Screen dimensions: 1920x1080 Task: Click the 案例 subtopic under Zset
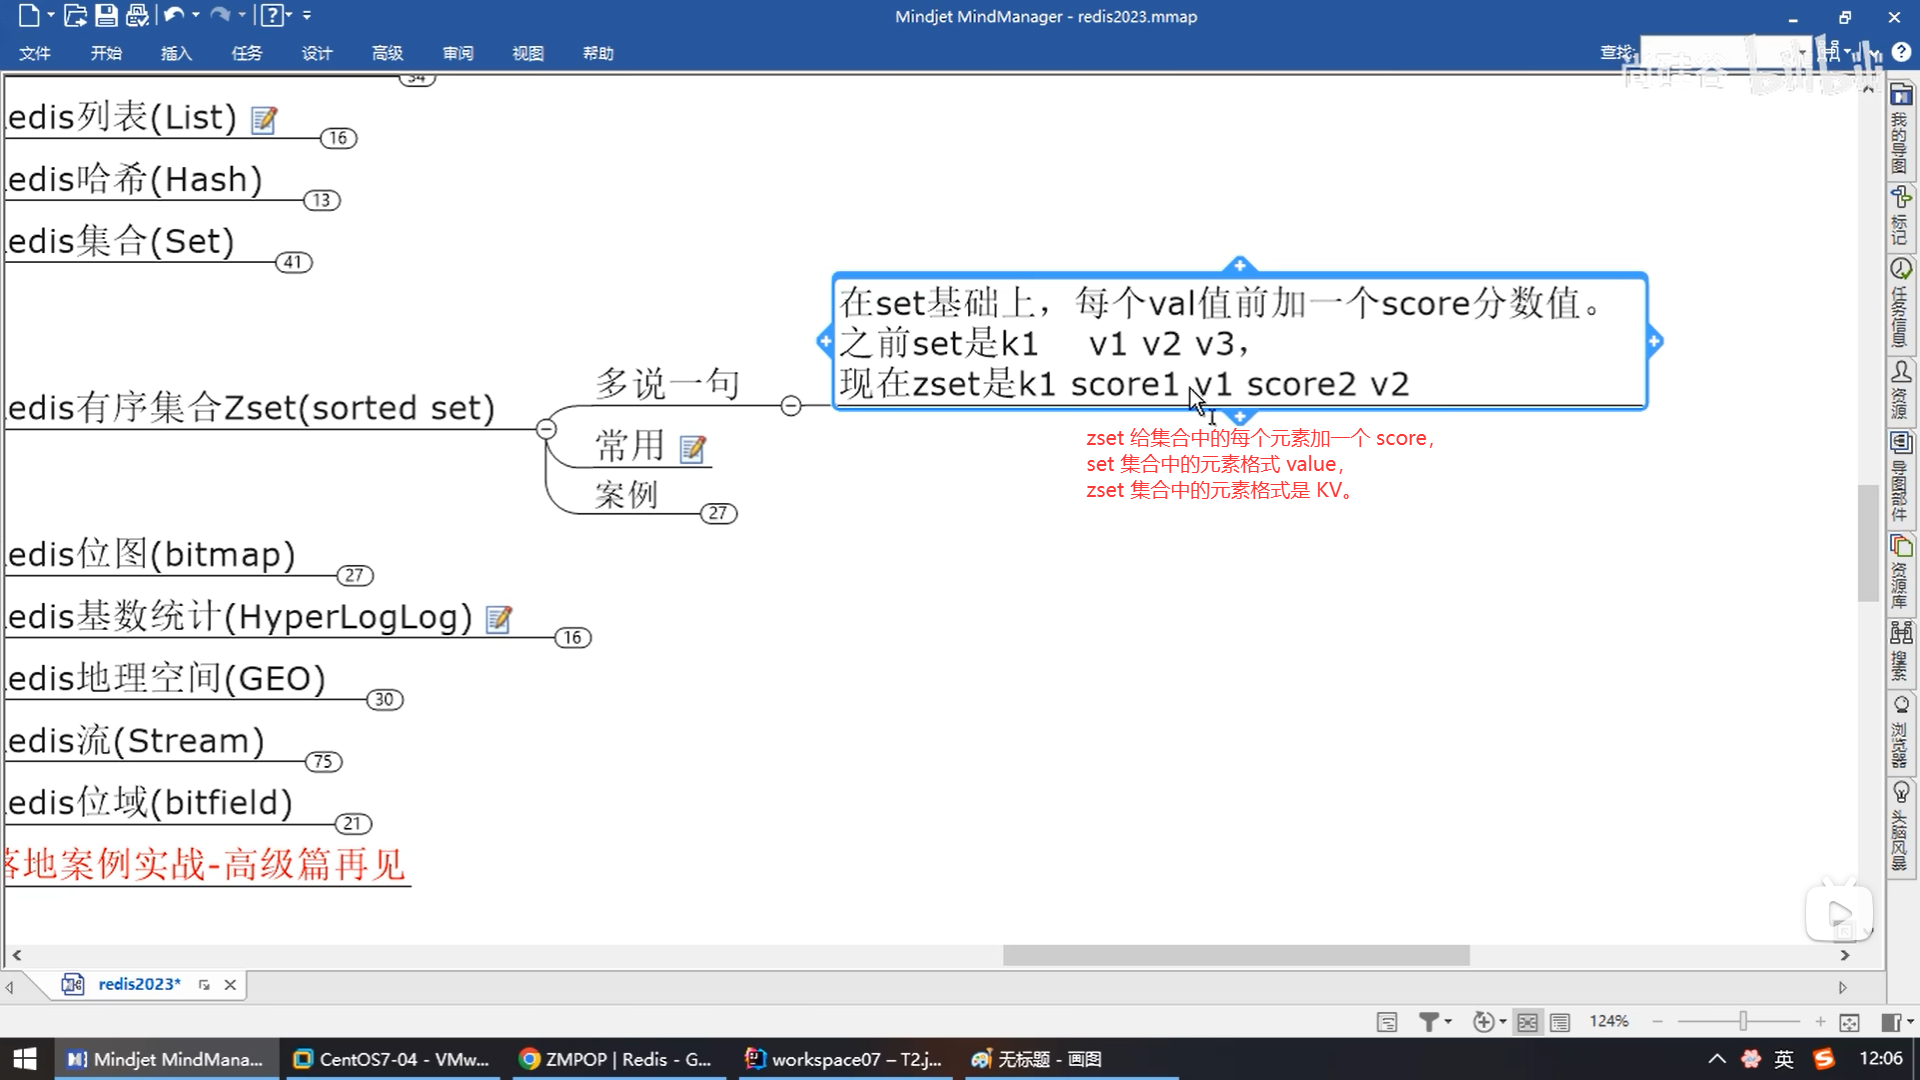[x=627, y=495]
